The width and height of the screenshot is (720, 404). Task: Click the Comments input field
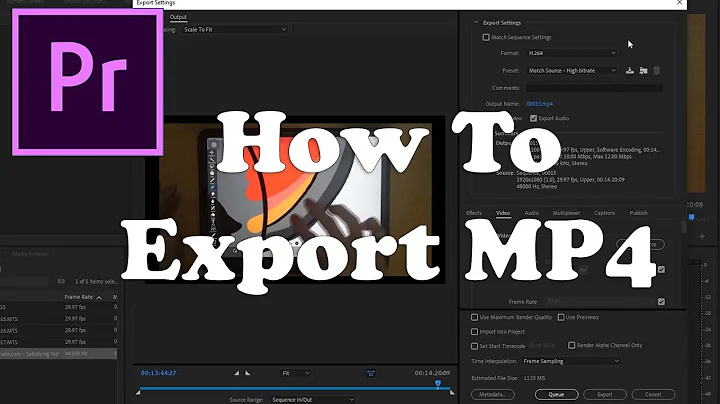click(594, 88)
